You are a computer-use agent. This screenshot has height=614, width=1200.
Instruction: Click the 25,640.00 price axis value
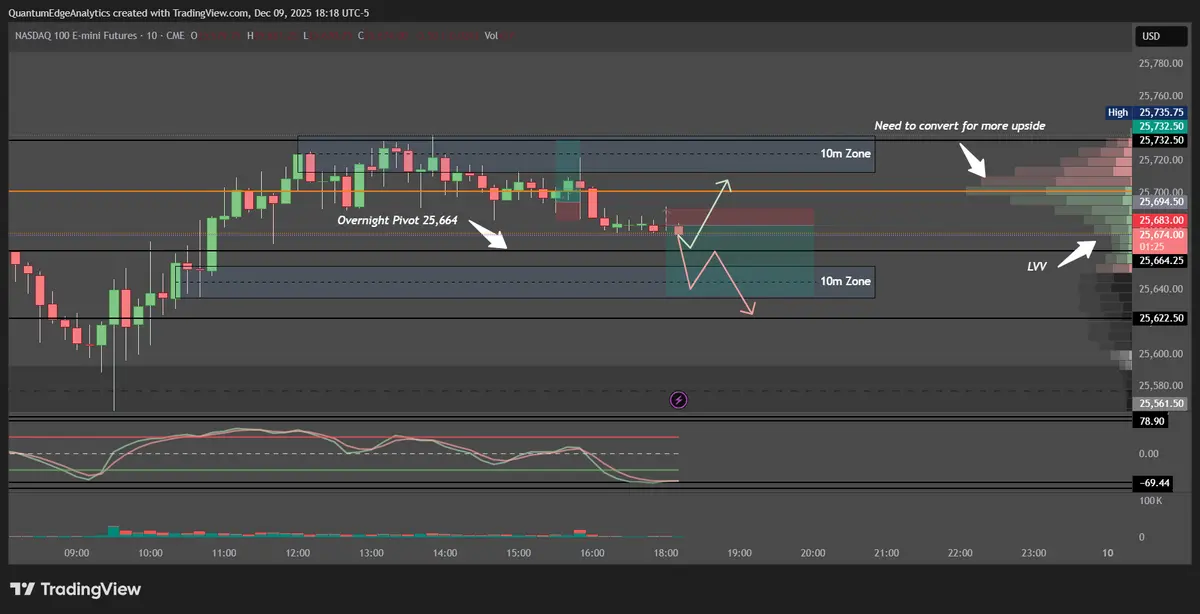click(1161, 290)
